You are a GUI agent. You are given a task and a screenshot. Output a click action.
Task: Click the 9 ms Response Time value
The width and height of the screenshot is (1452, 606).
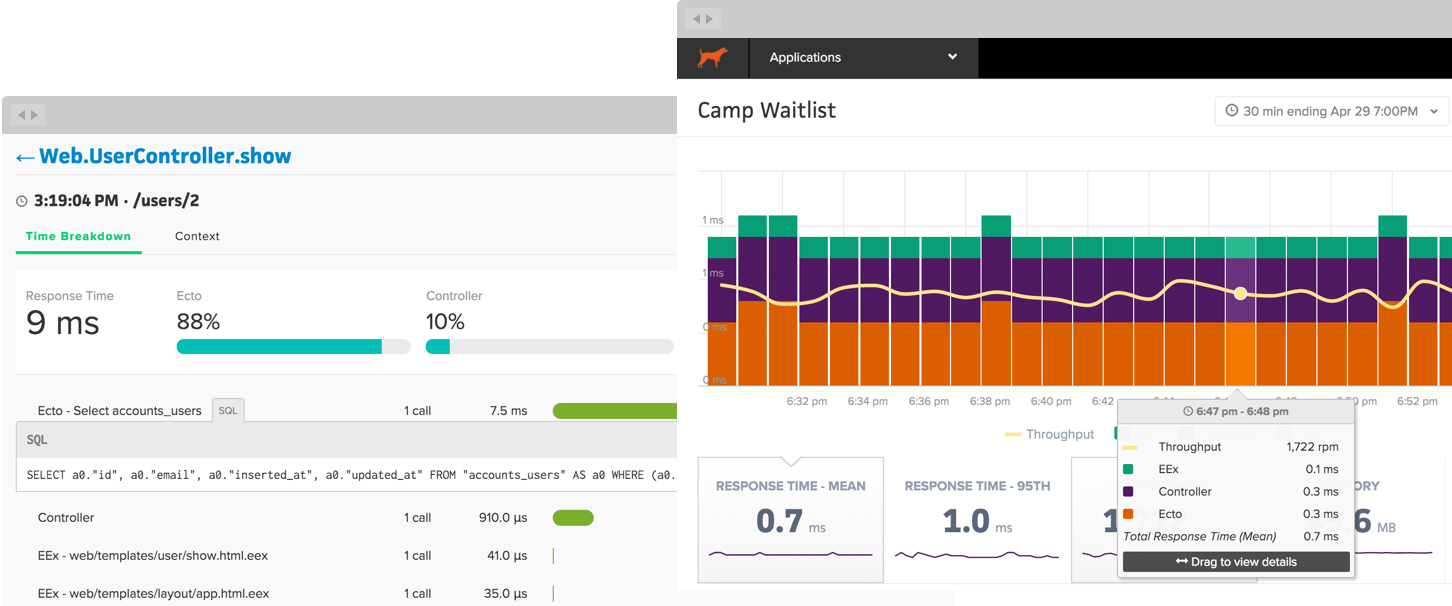point(63,323)
